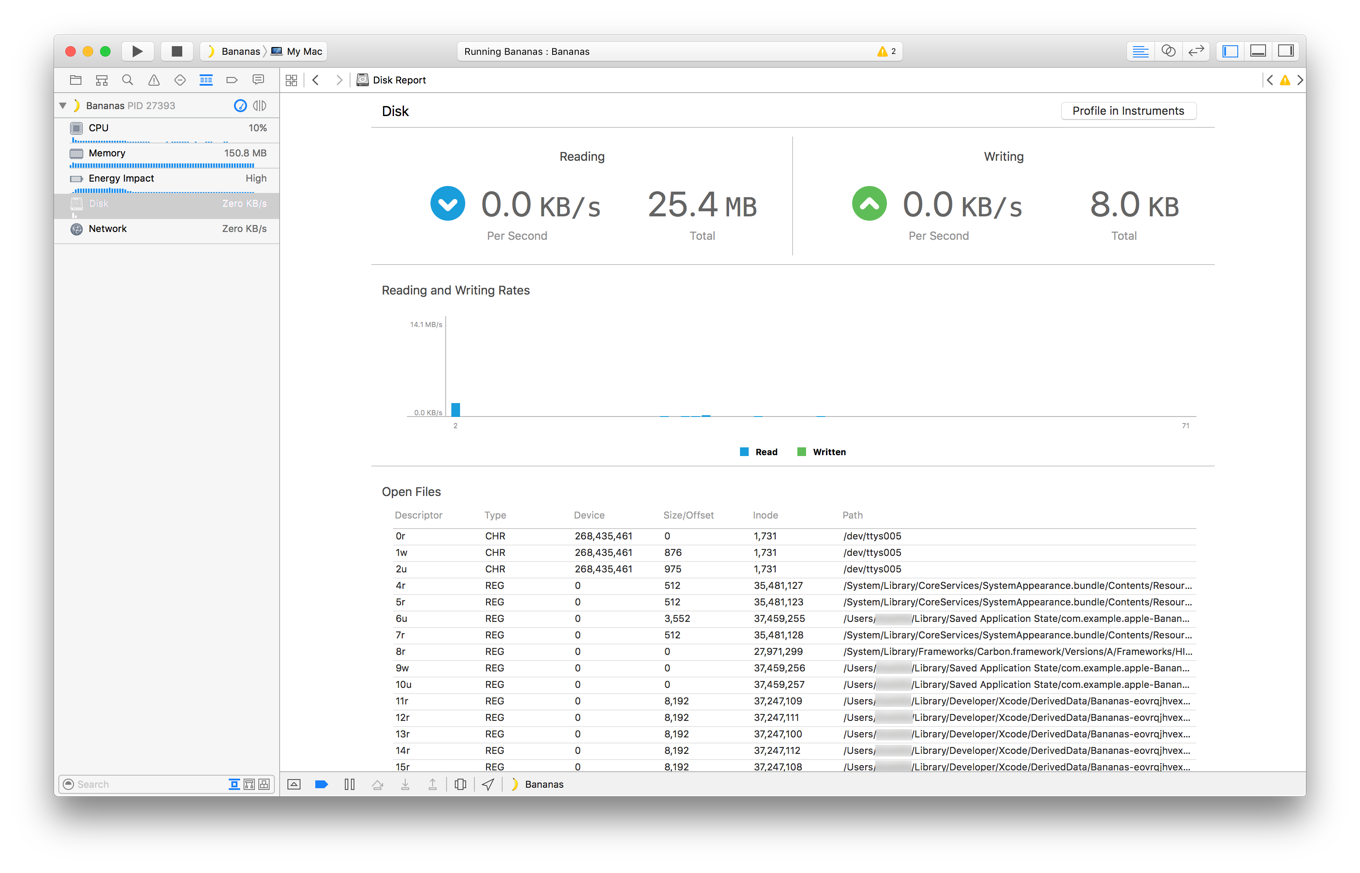Image resolution: width=1360 pixels, height=873 pixels.
Task: Click the Step Over icon in debug bar
Action: (376, 785)
